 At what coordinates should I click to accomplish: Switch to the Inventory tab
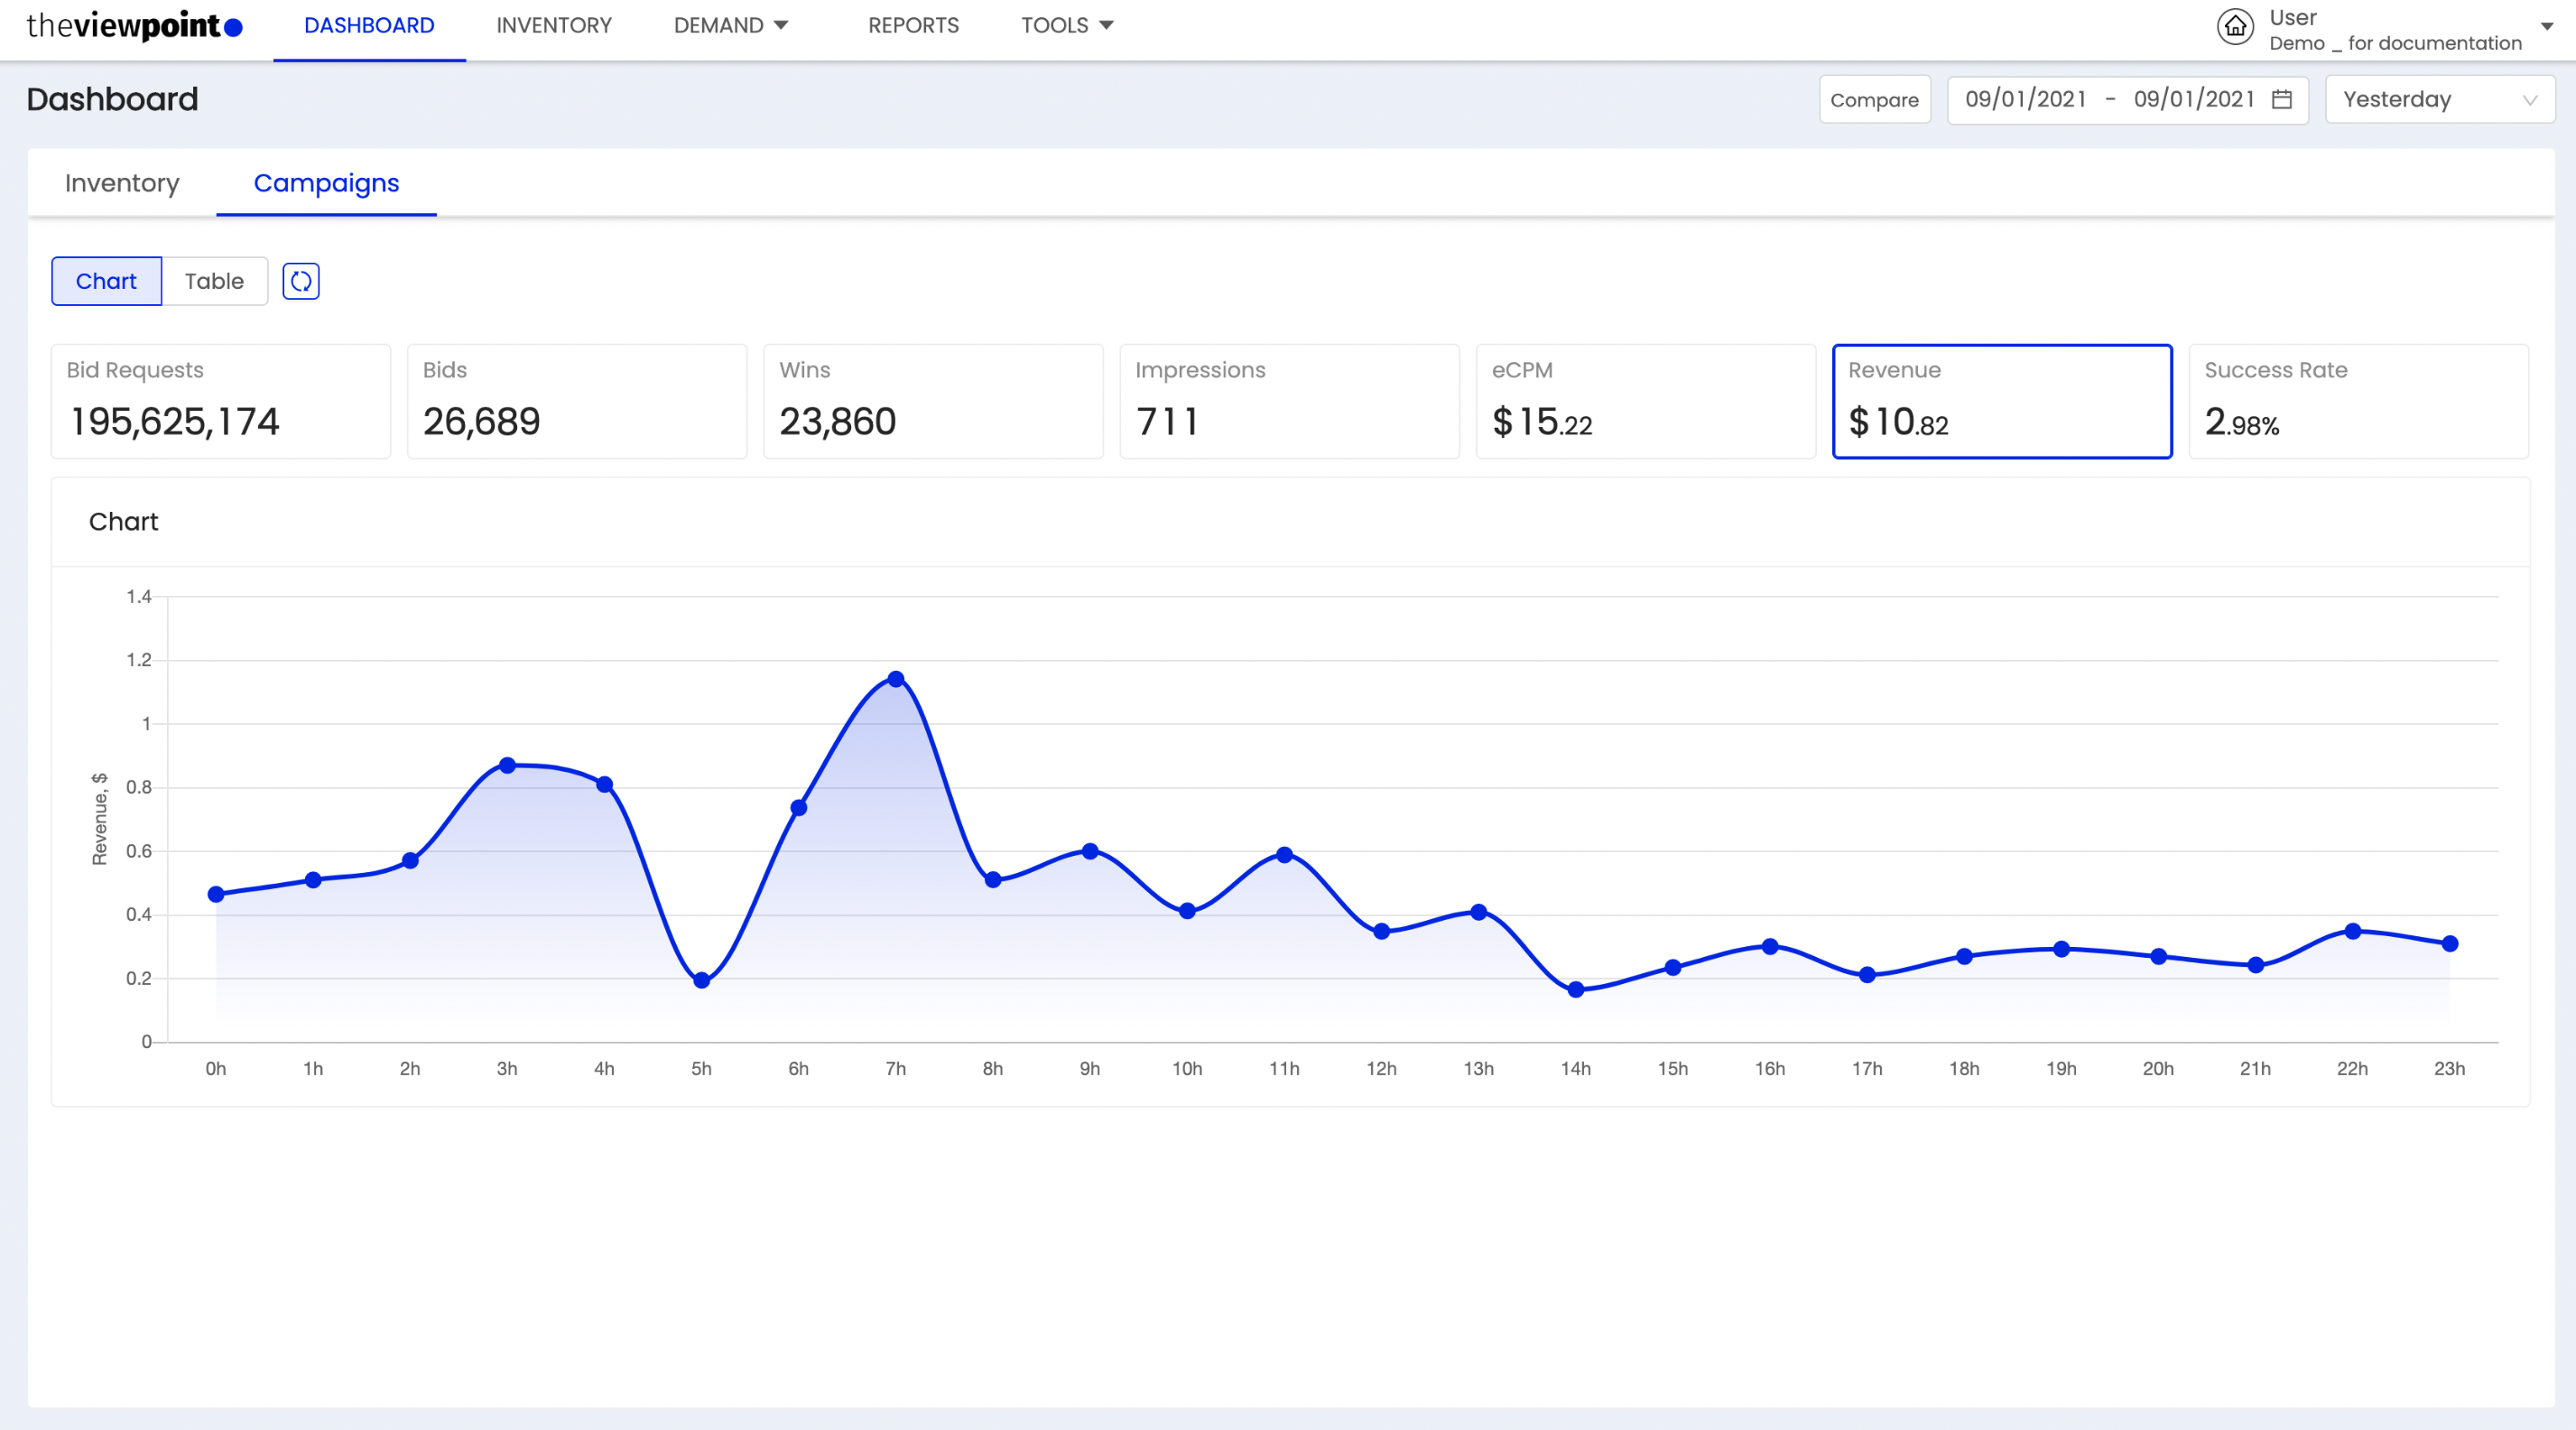tap(122, 183)
